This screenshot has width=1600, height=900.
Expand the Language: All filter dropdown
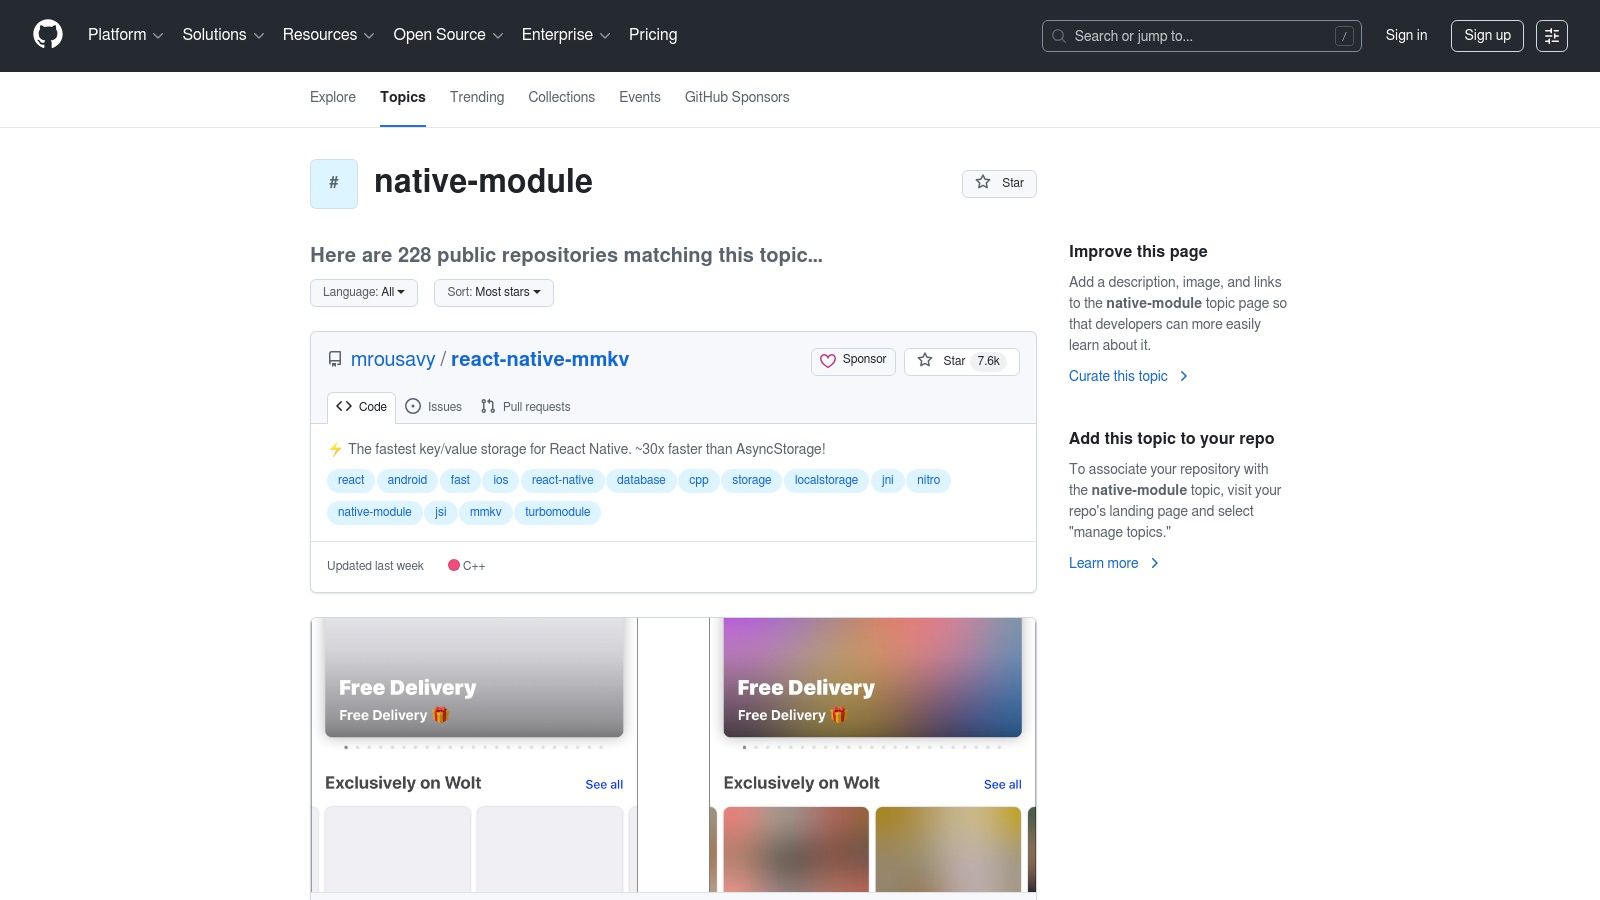tap(364, 292)
